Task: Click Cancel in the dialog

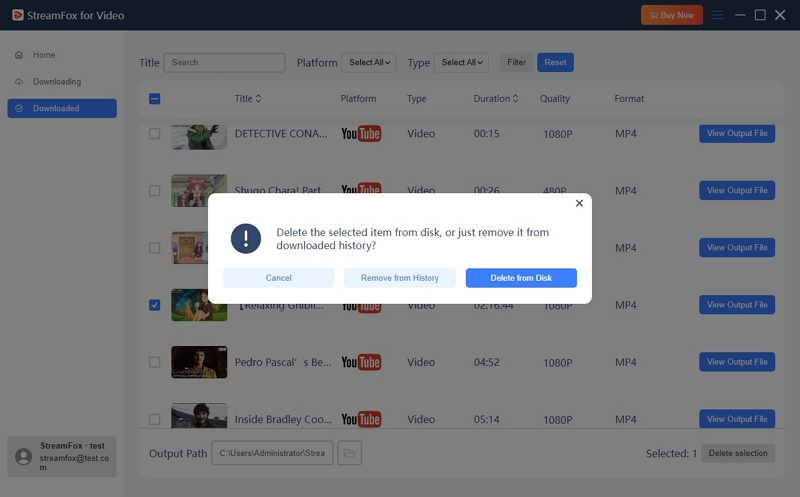Action: click(279, 278)
